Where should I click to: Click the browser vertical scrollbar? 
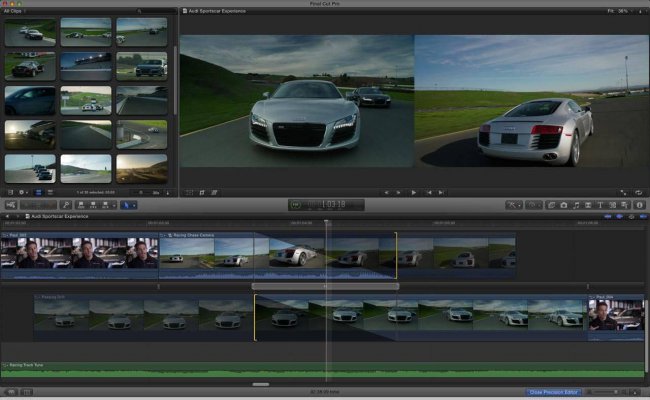(175, 81)
